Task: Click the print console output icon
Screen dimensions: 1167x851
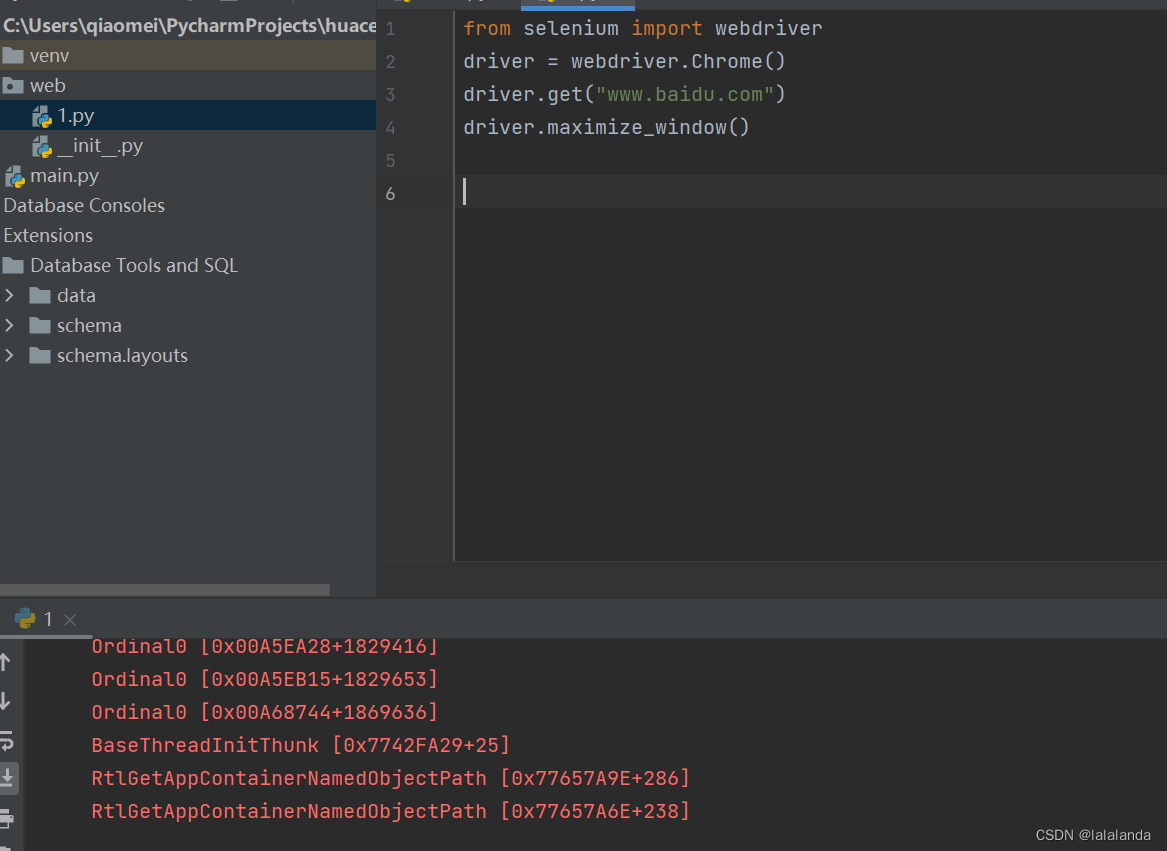Action: click(x=7, y=818)
